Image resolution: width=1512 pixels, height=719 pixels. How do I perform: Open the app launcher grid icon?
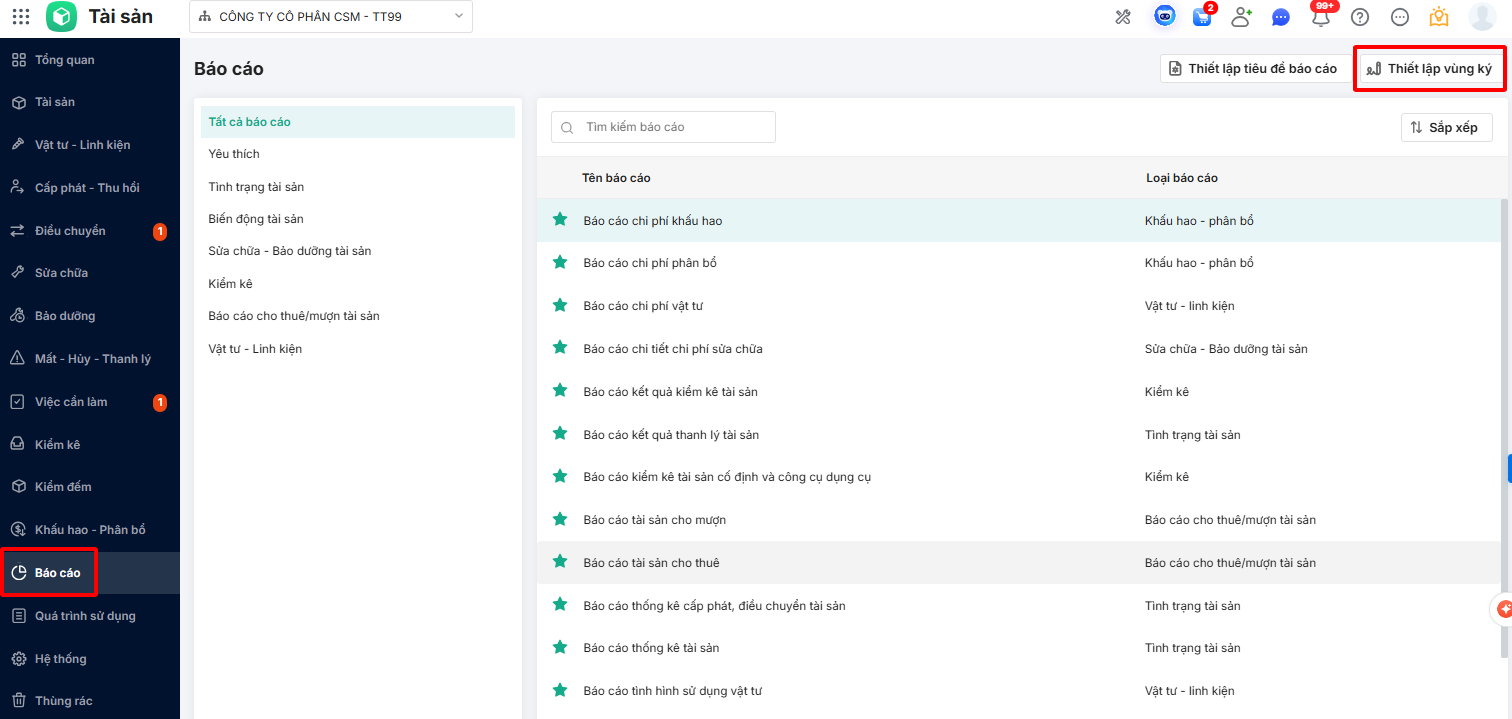[21, 17]
